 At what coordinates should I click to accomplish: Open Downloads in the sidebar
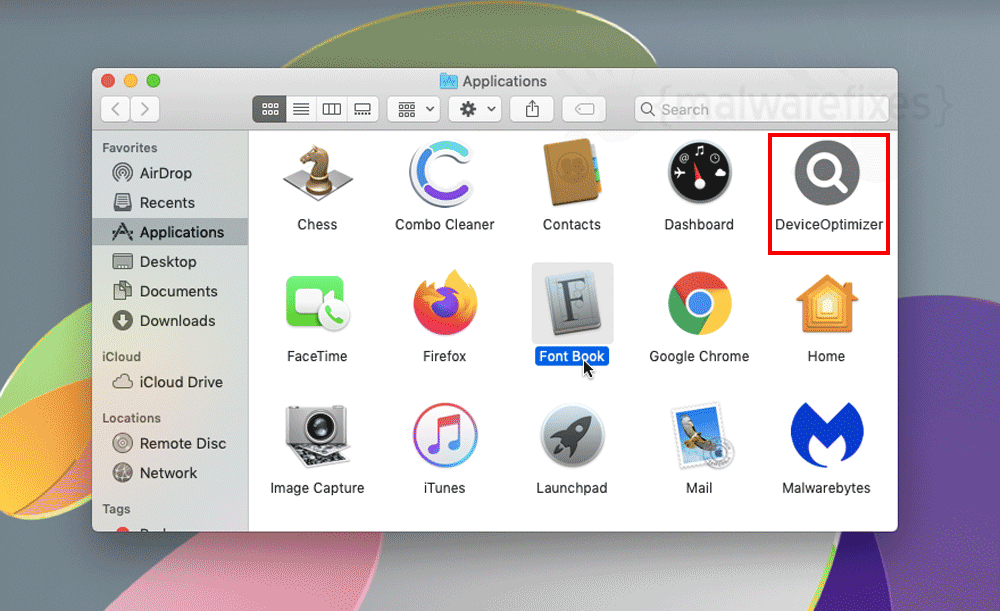170,320
